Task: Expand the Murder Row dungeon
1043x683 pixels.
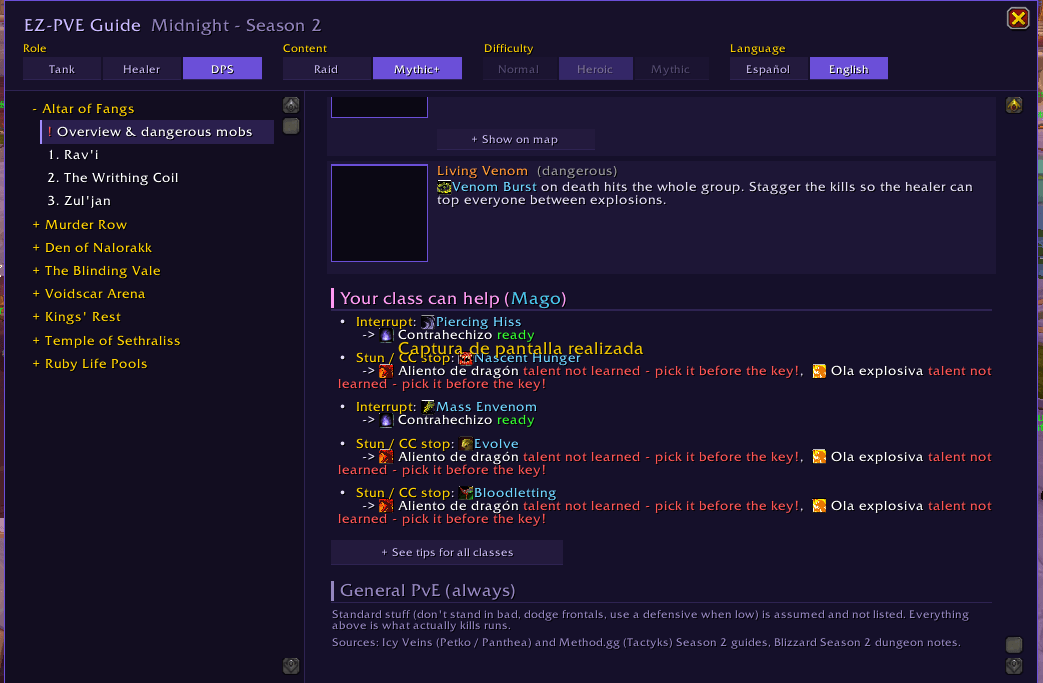Action: tap(80, 225)
